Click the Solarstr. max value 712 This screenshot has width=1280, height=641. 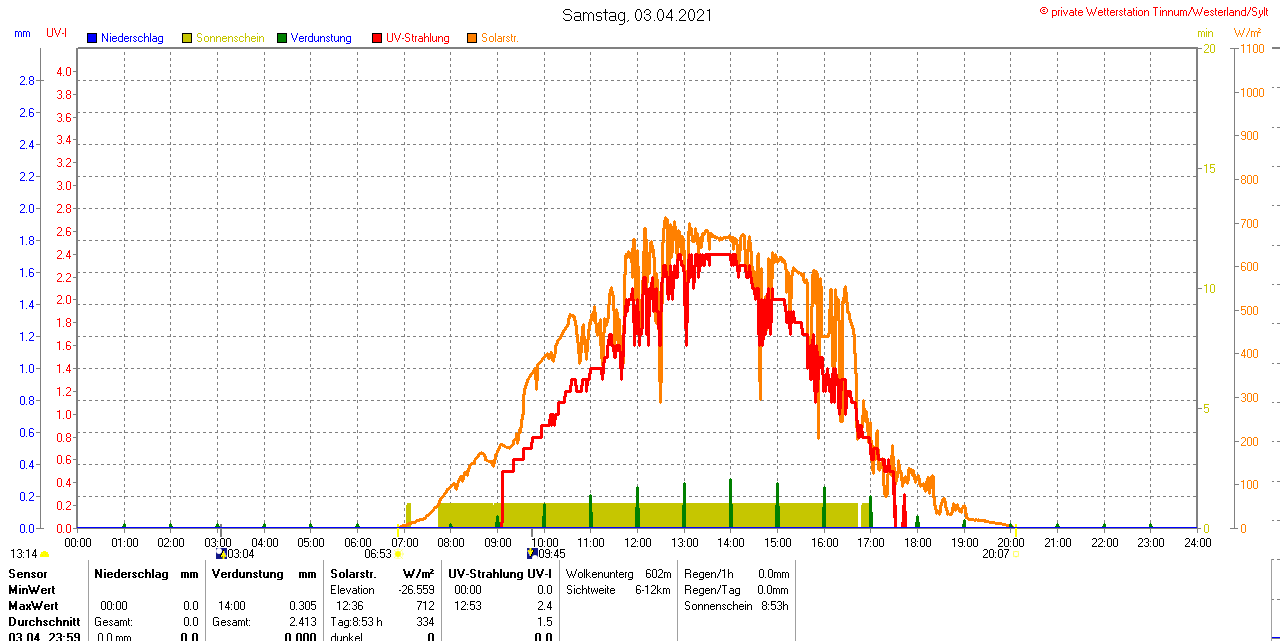[x=425, y=606]
